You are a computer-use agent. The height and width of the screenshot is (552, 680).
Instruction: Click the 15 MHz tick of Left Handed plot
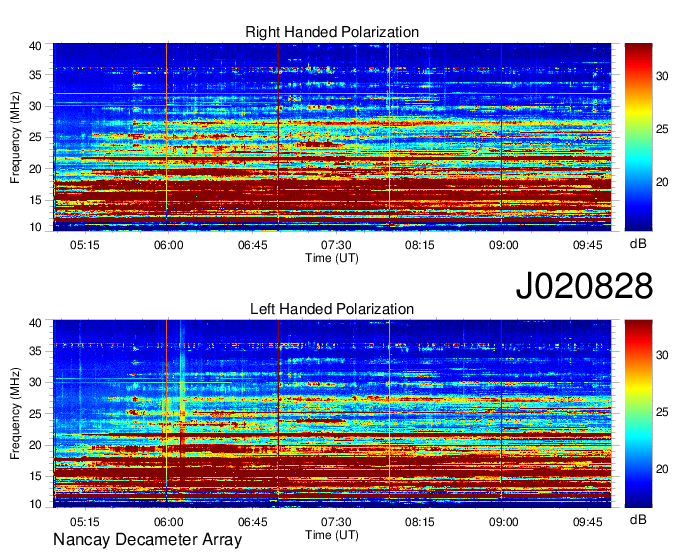coord(35,477)
